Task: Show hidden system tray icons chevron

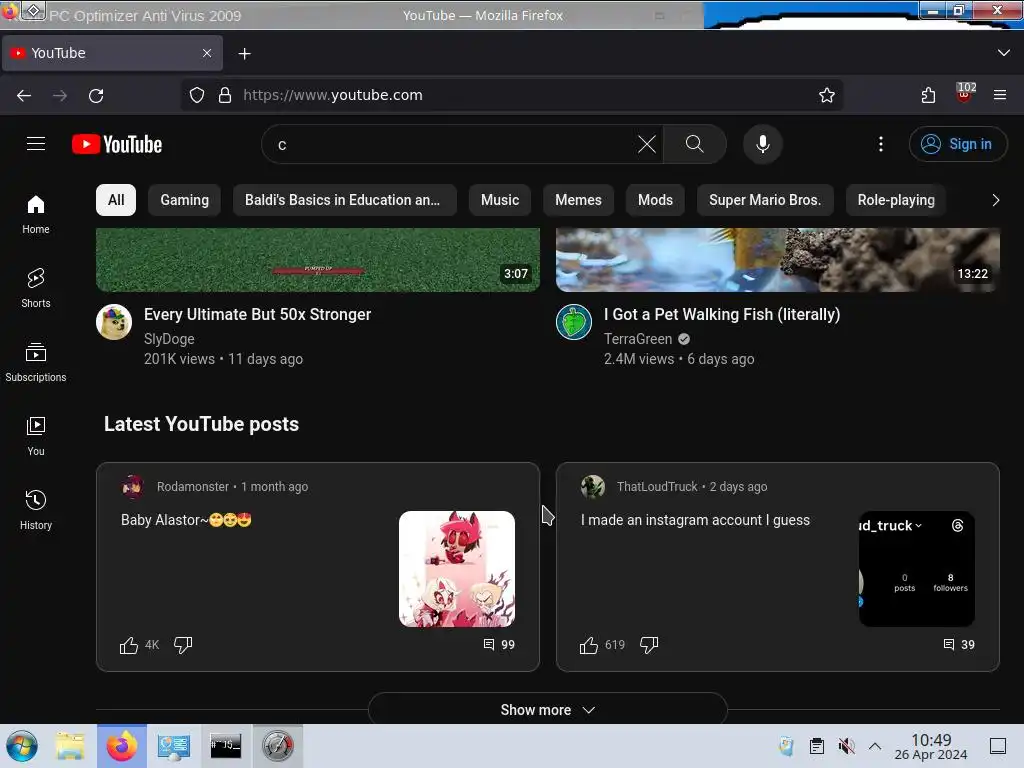Action: pyautogui.click(x=875, y=746)
